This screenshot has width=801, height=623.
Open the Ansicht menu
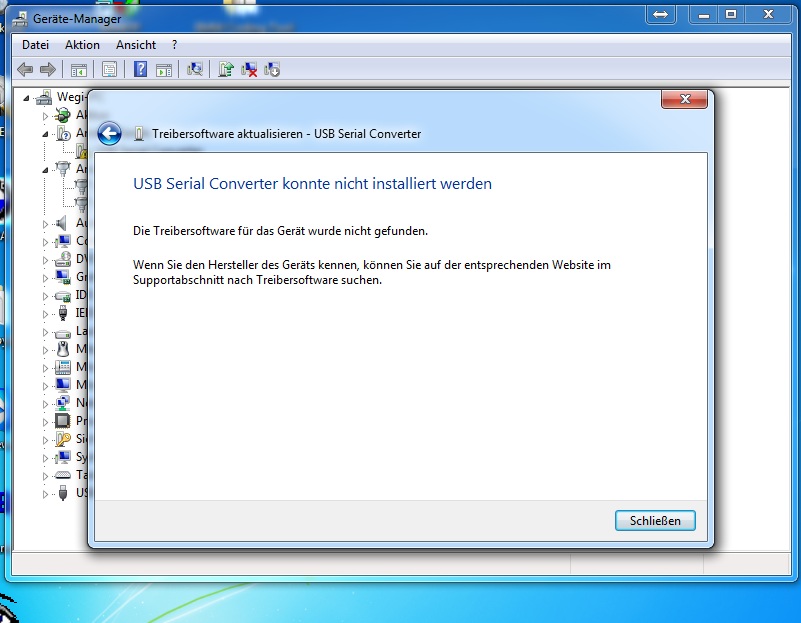tap(136, 45)
